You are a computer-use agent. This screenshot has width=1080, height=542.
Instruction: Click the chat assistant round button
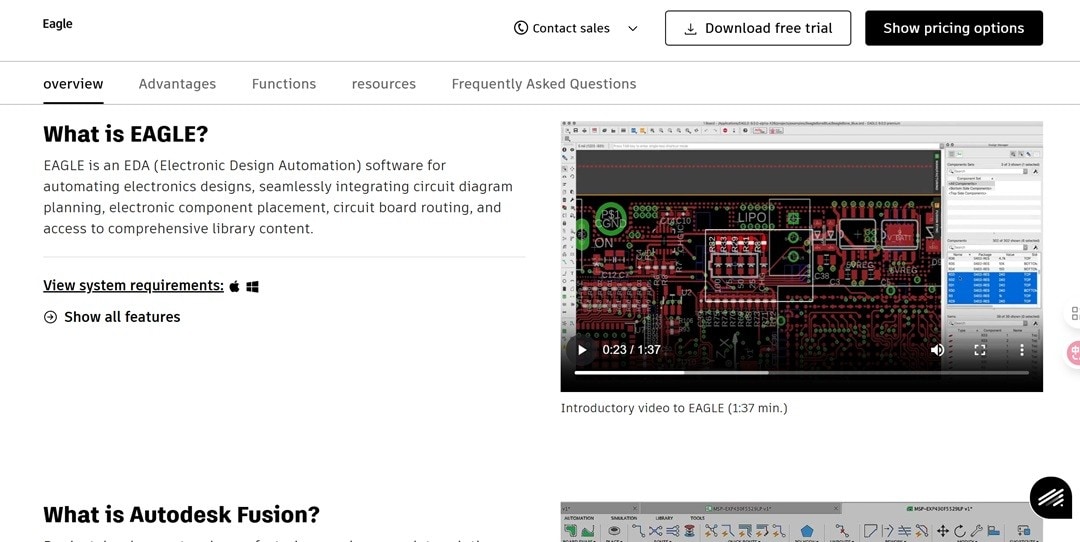coord(1050,497)
